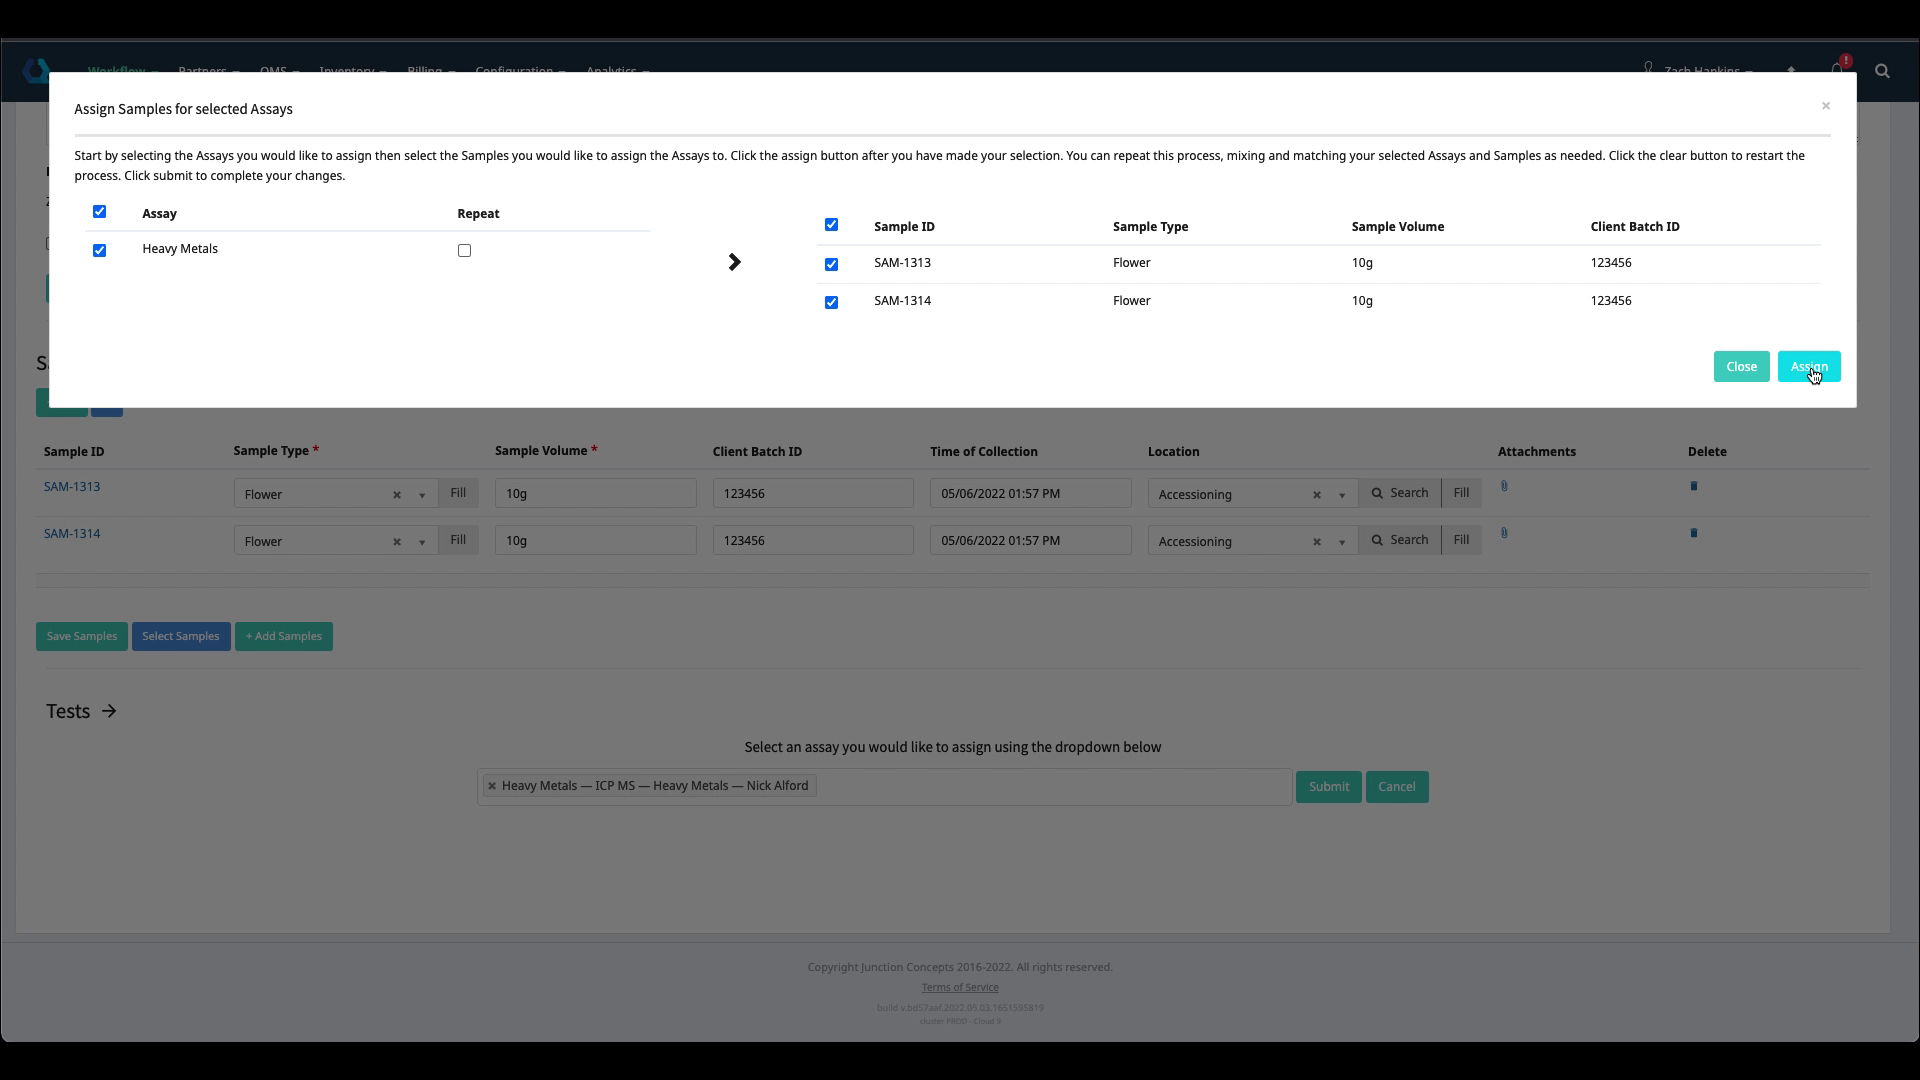
Task: Expand Location dropdown arrow for SAM-1314
Action: click(x=1342, y=542)
